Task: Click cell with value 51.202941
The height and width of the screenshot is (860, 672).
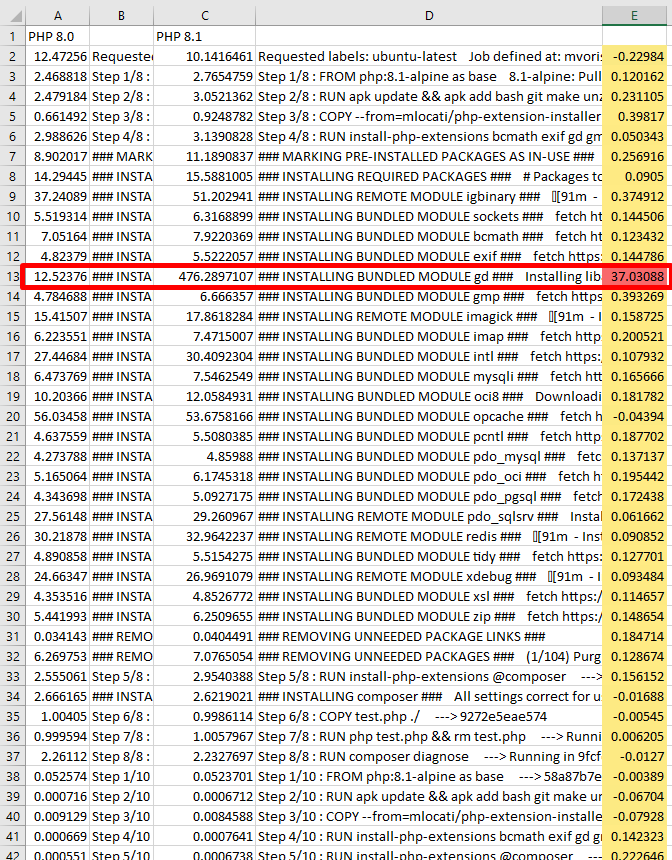Action: 205,196
